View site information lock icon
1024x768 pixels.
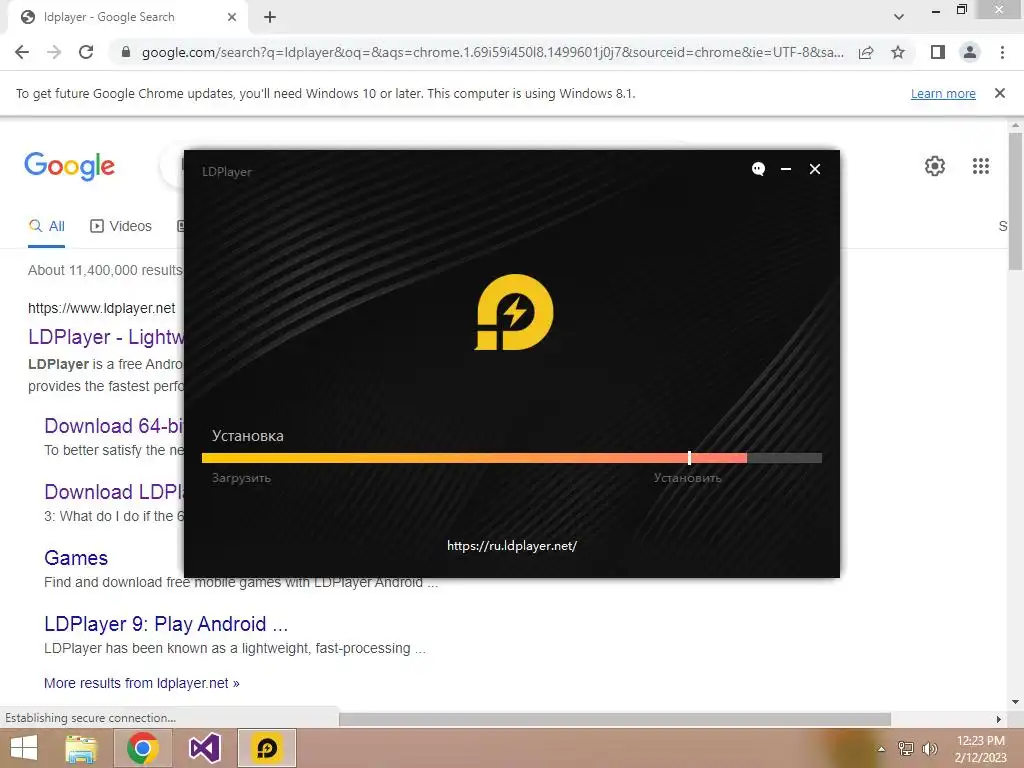pyautogui.click(x=126, y=52)
